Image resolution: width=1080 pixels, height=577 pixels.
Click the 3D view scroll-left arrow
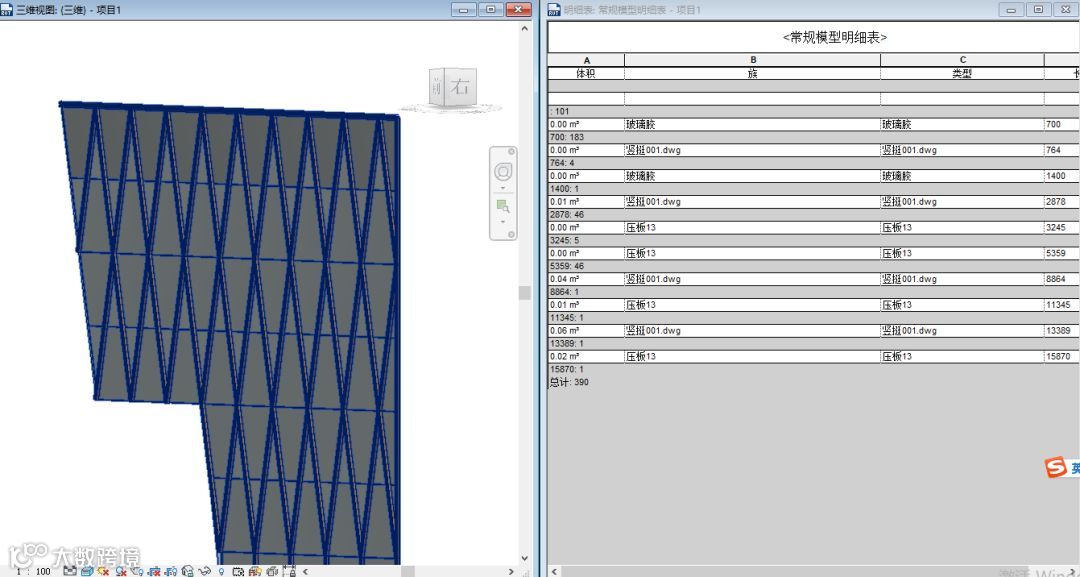click(x=305, y=571)
